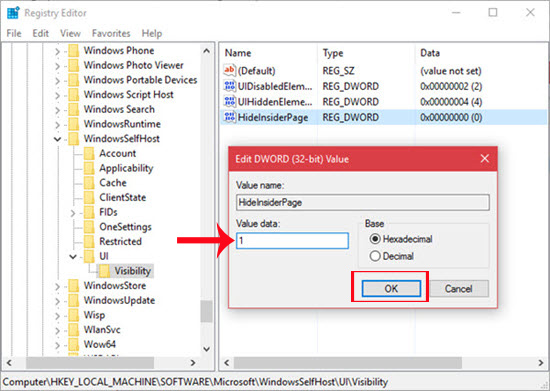550x391 pixels.
Task: Click the Registry Editor app icon in title bar
Action: click(13, 13)
